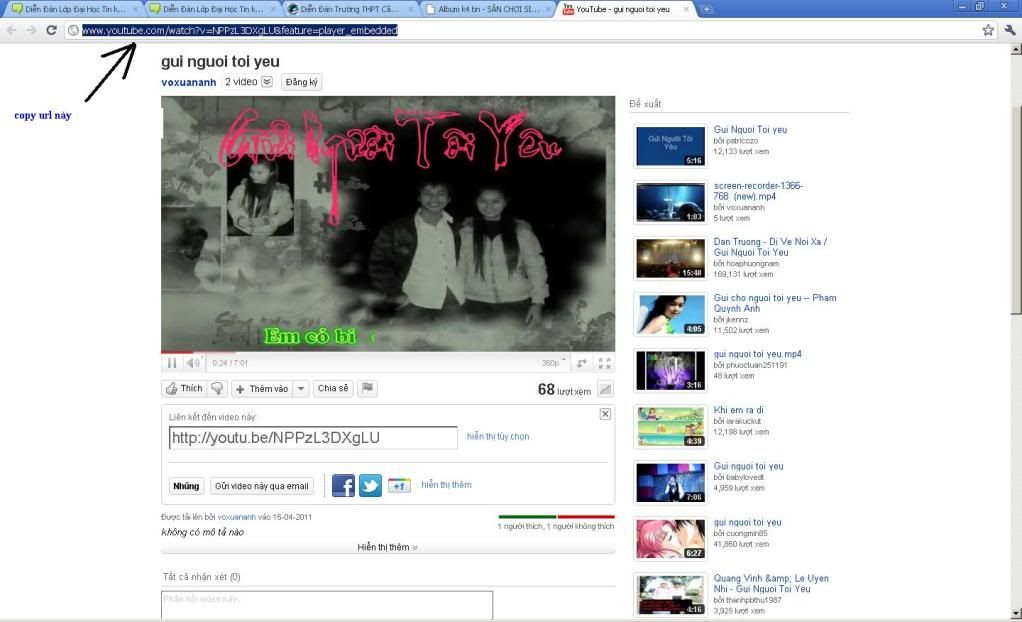1022x622 pixels.
Task: Open Quang Vinh & Le Uyen Nhi video
Action: (x=771, y=583)
